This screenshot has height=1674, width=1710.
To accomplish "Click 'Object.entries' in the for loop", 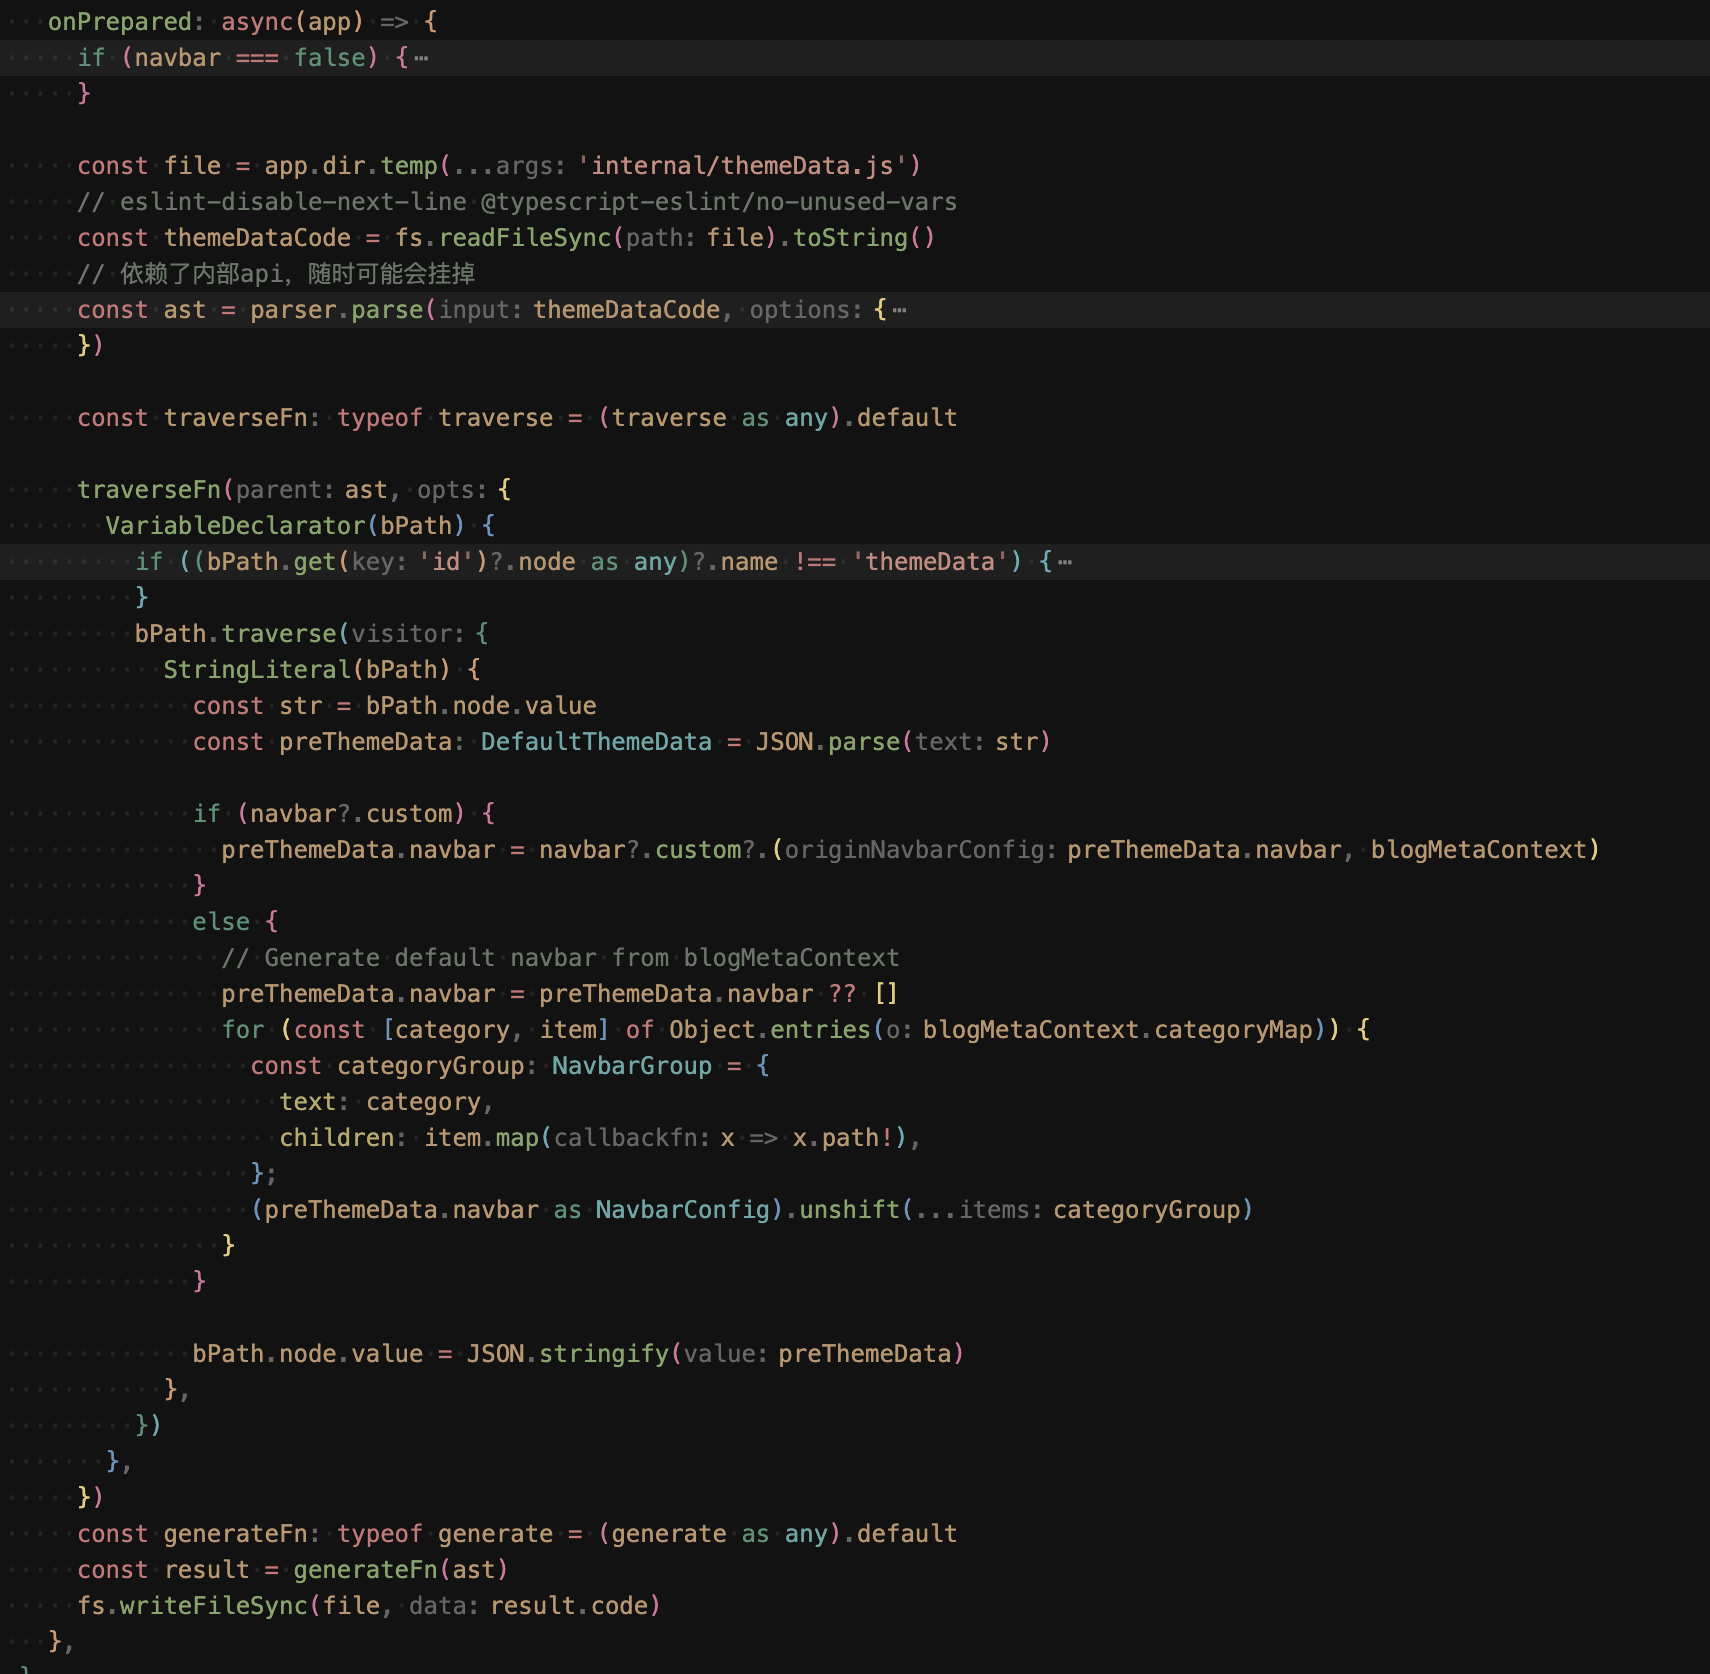I will (x=770, y=1030).
